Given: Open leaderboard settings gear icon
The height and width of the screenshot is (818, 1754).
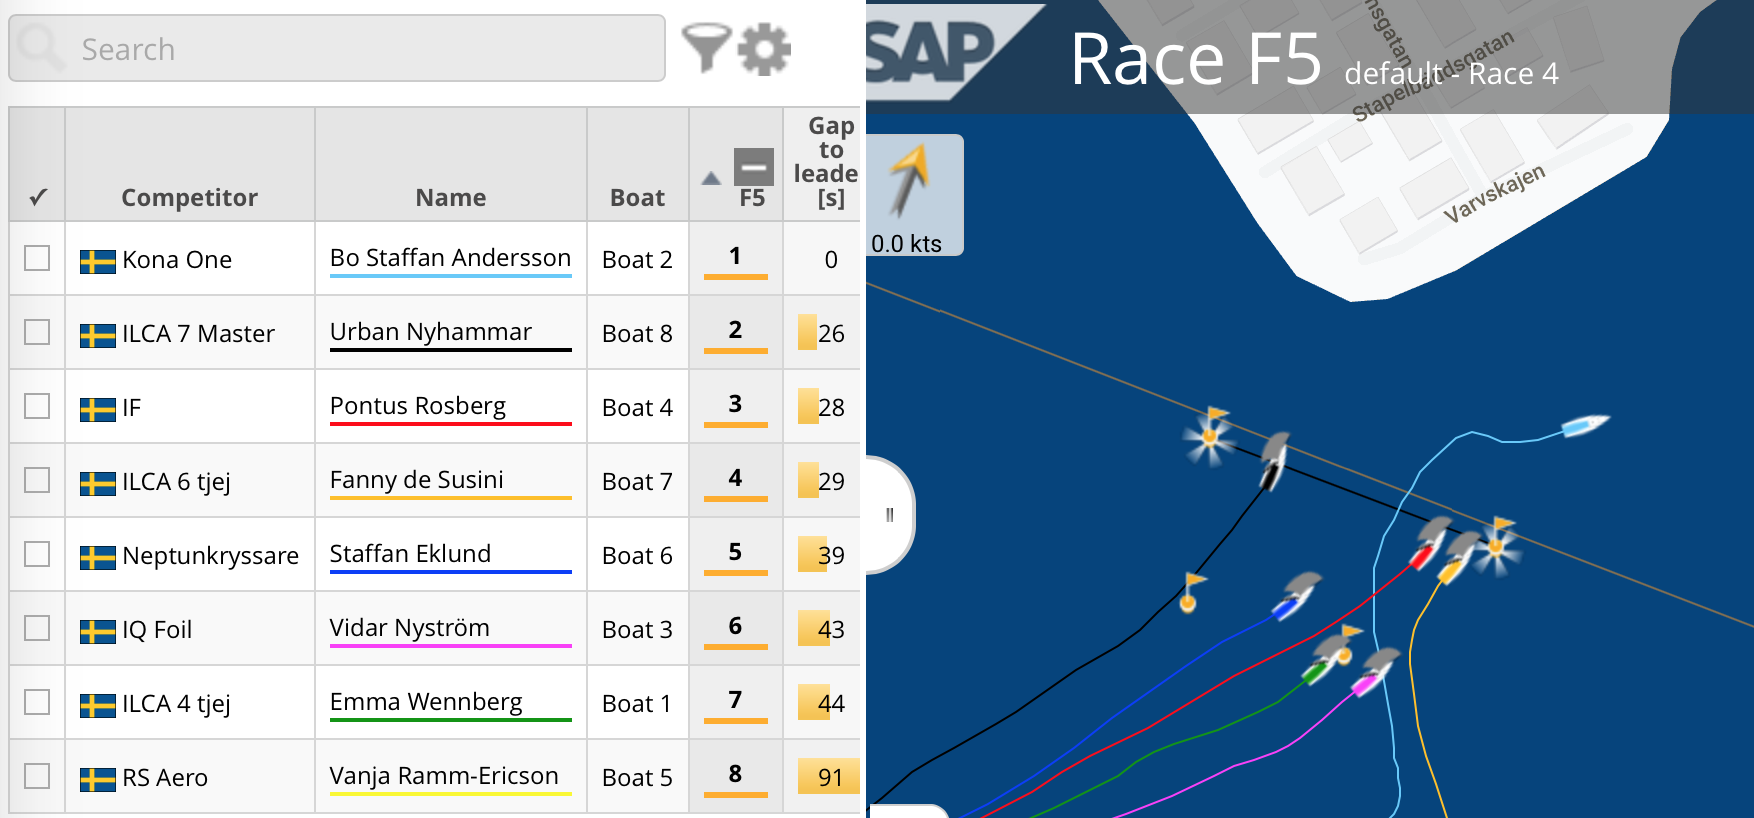Looking at the screenshot, I should coord(765,48).
